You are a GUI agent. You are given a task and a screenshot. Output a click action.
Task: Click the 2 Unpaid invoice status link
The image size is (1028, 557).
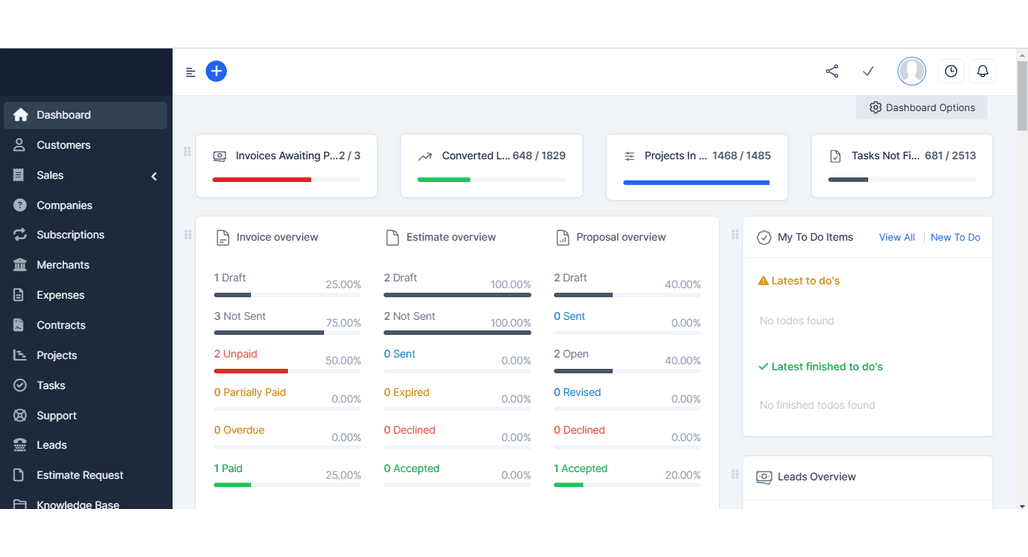tap(235, 354)
